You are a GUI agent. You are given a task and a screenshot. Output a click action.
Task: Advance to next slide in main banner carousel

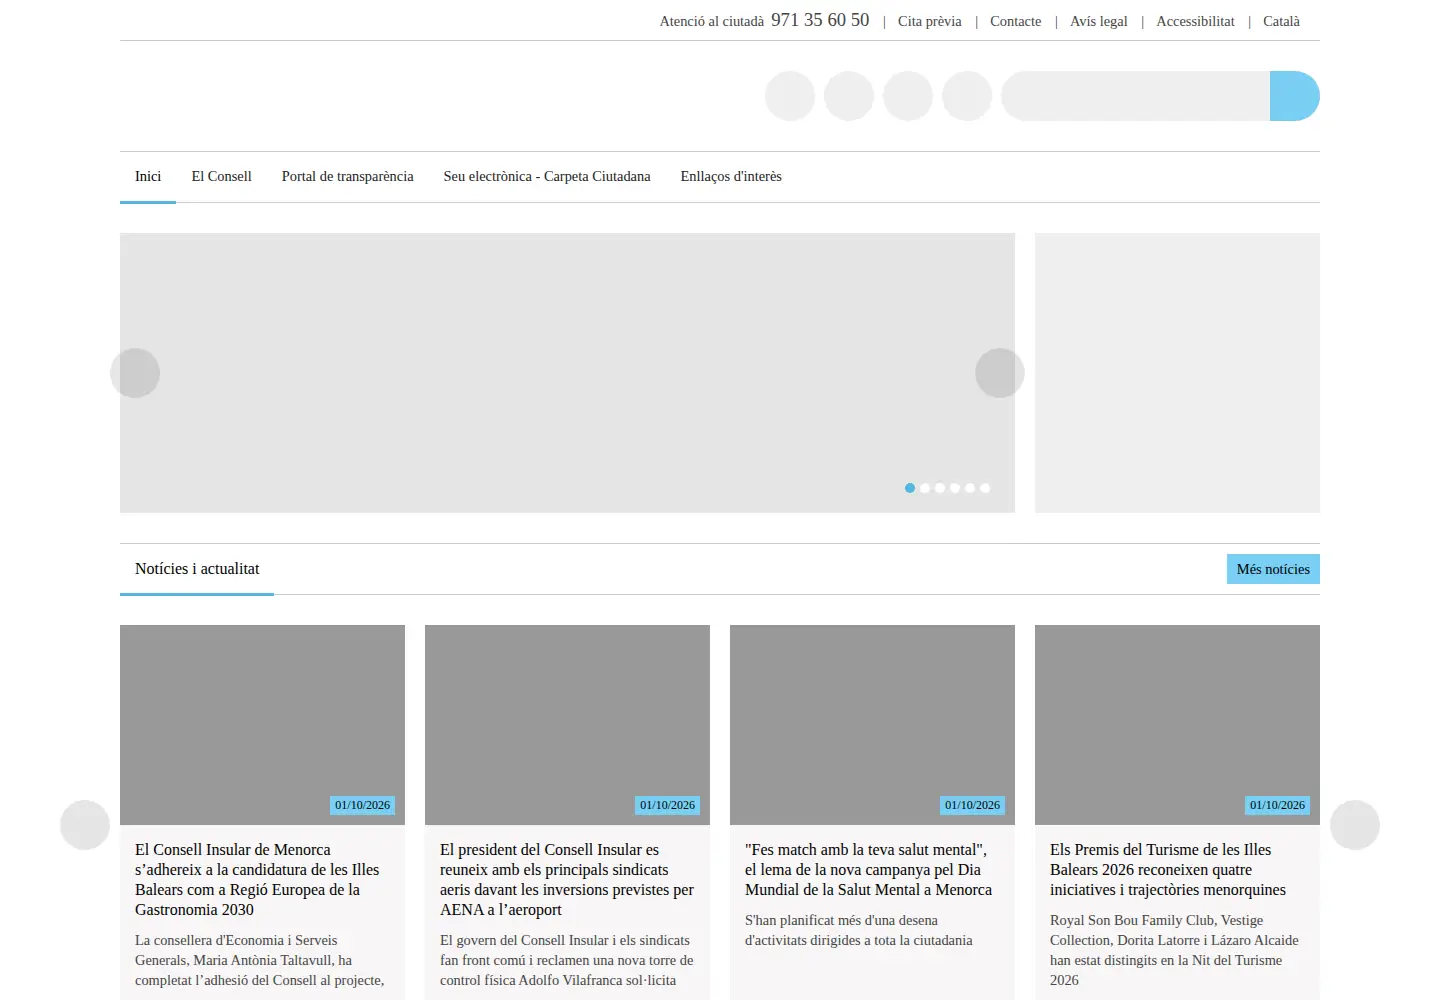click(x=1000, y=373)
